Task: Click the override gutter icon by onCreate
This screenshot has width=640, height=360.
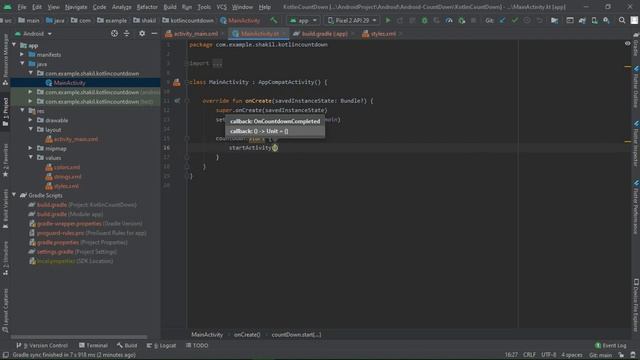Action: (x=177, y=100)
